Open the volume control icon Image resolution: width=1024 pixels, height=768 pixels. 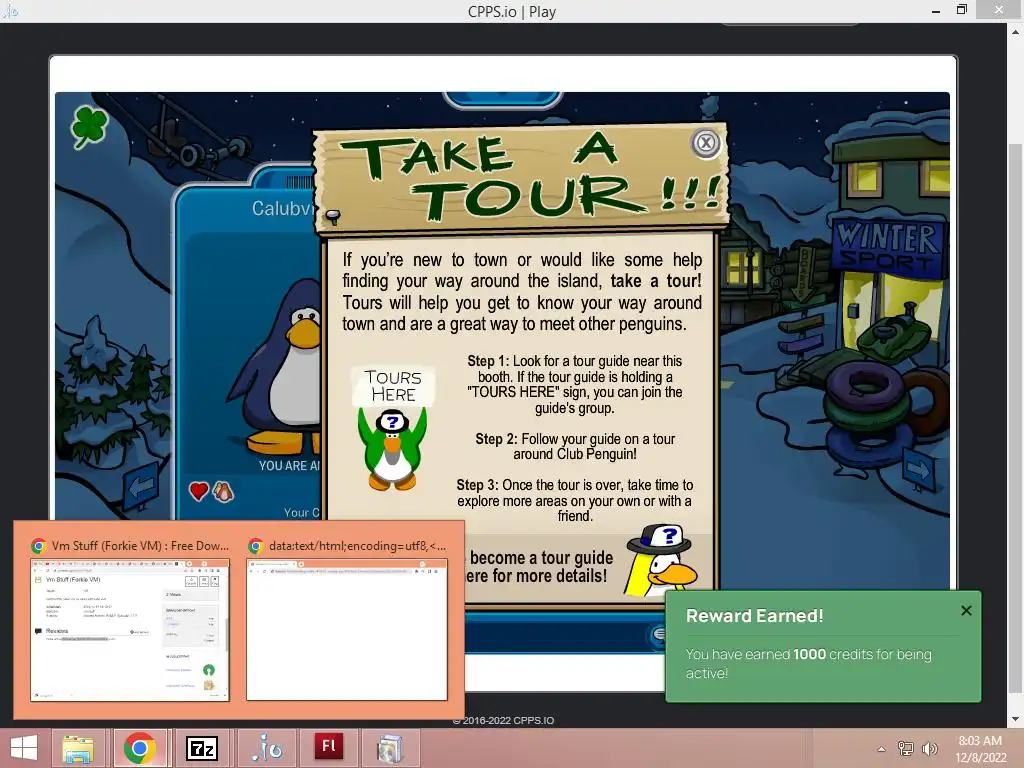[929, 748]
